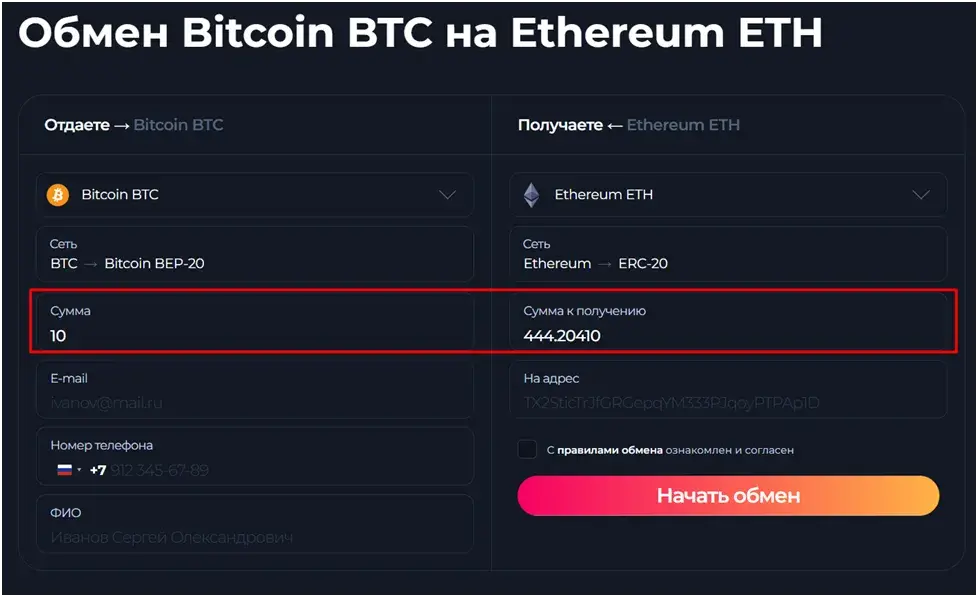Open phone country code selector arrow
Viewport: 978px width, 597px height.
pos(79,470)
